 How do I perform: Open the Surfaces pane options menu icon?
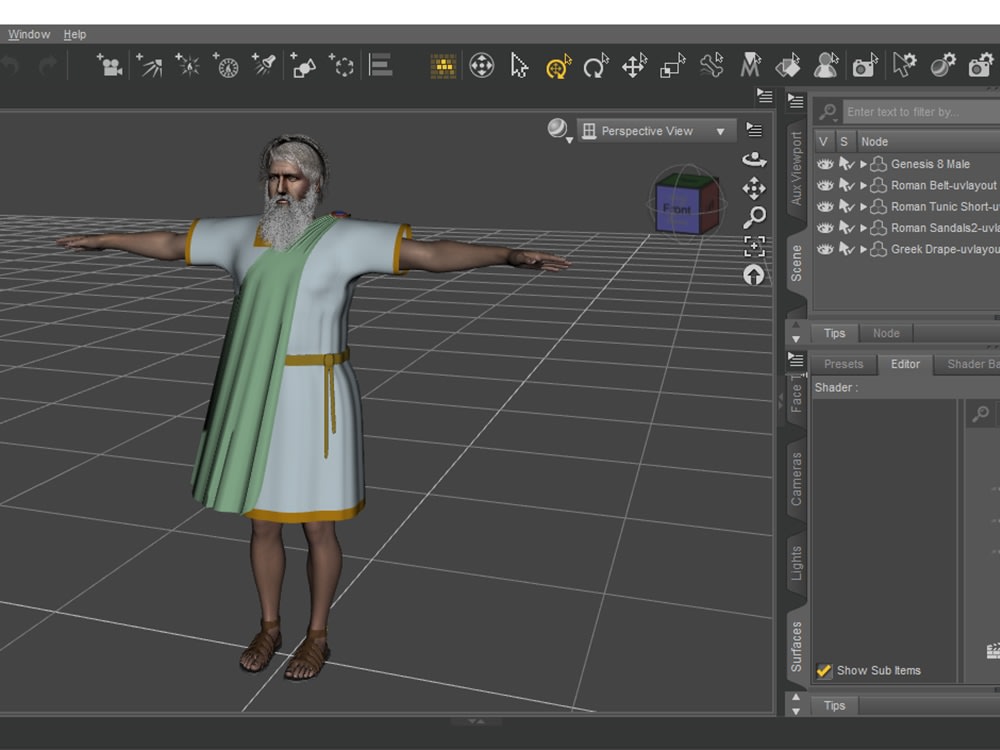coord(795,359)
